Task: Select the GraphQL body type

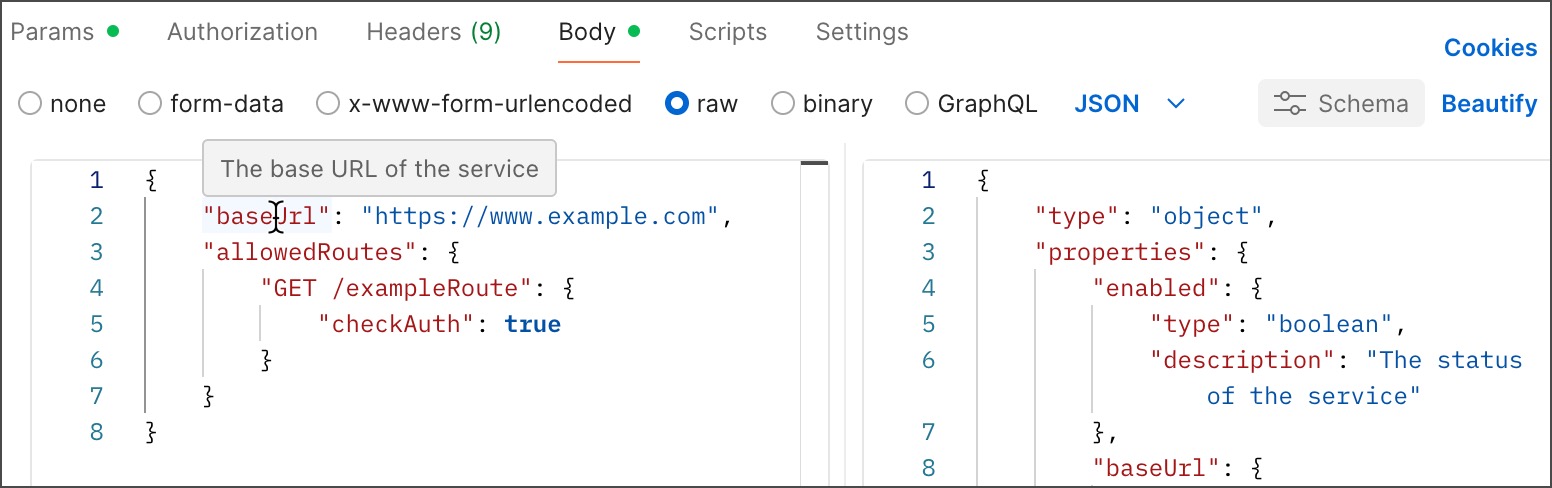Action: point(971,104)
